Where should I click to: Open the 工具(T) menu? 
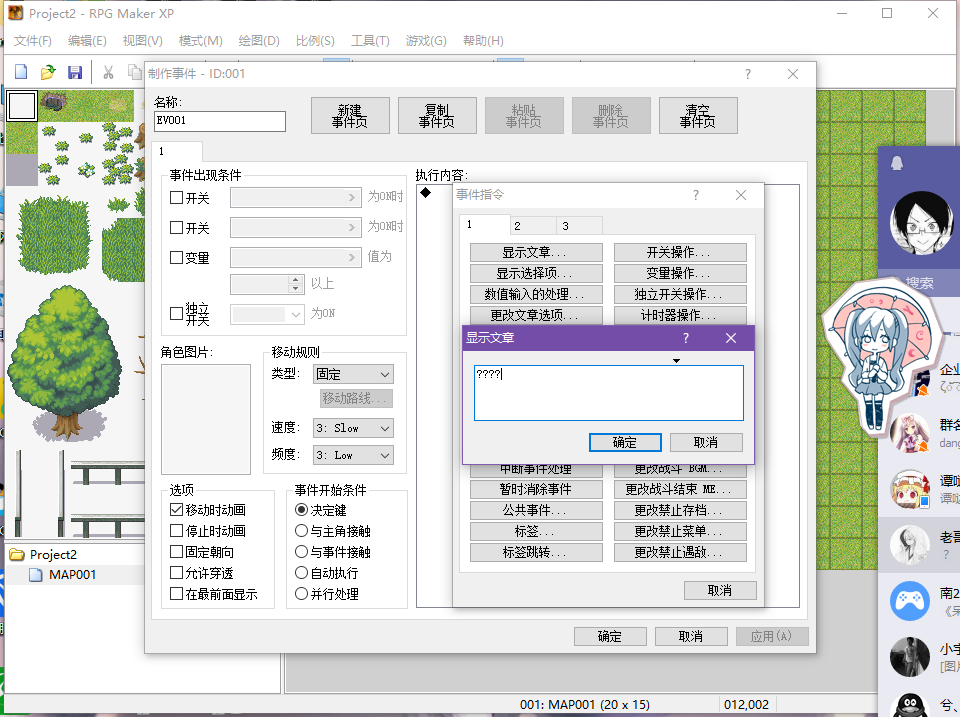[370, 40]
